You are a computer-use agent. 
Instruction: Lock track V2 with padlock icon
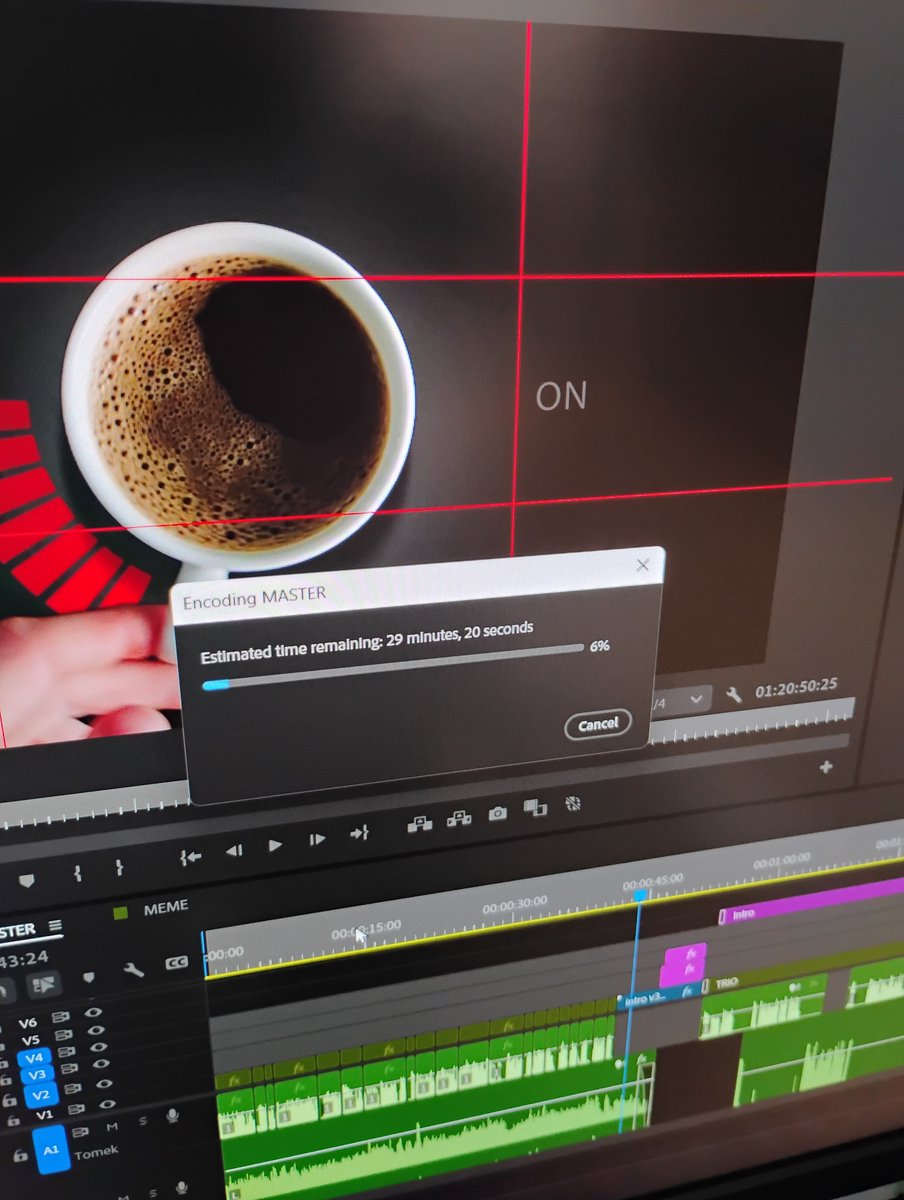[x=9, y=1100]
